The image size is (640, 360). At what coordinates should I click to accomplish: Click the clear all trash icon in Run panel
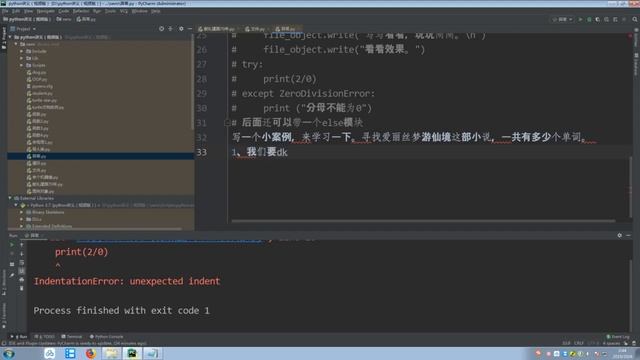point(22,288)
